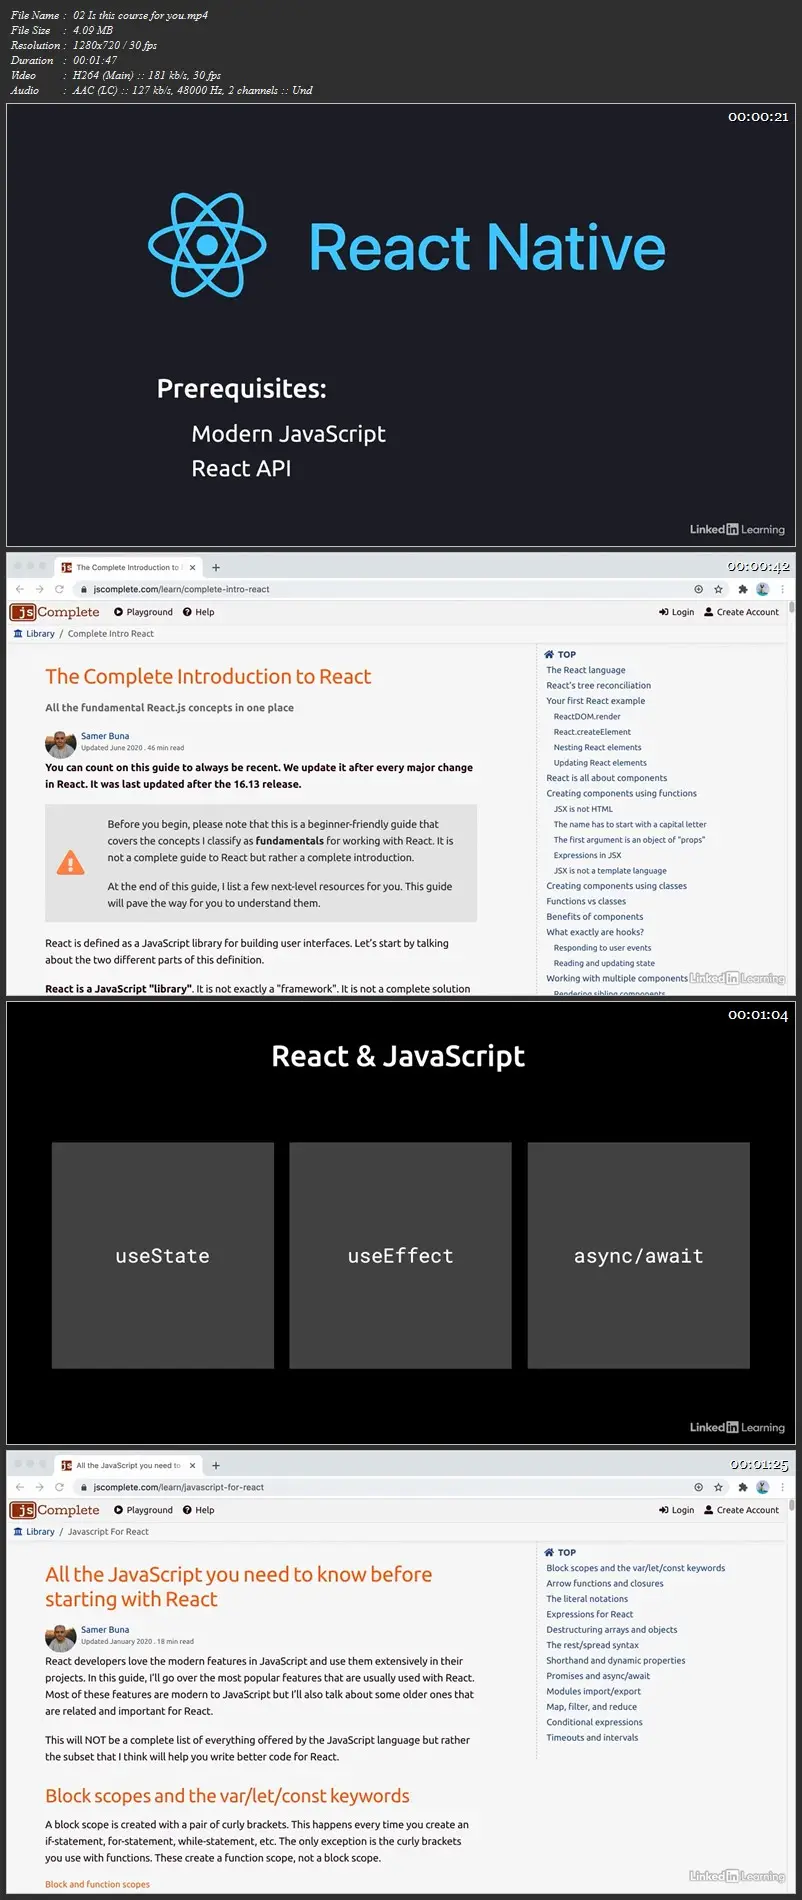Screen dimensions: 802x1900
Task: Click jsComplete logo on Complete Intro React page
Action: 55,612
